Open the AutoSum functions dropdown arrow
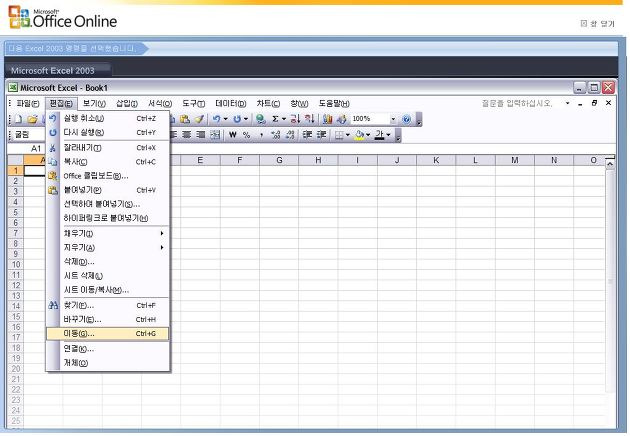This screenshot has width=630, height=436. (284, 119)
